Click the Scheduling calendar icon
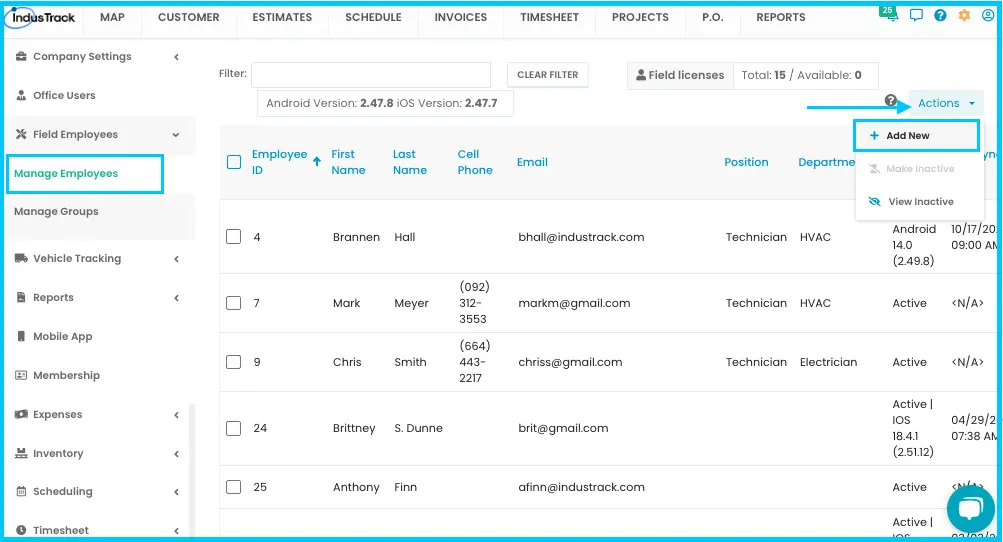Image resolution: width=1003 pixels, height=542 pixels. [21, 491]
